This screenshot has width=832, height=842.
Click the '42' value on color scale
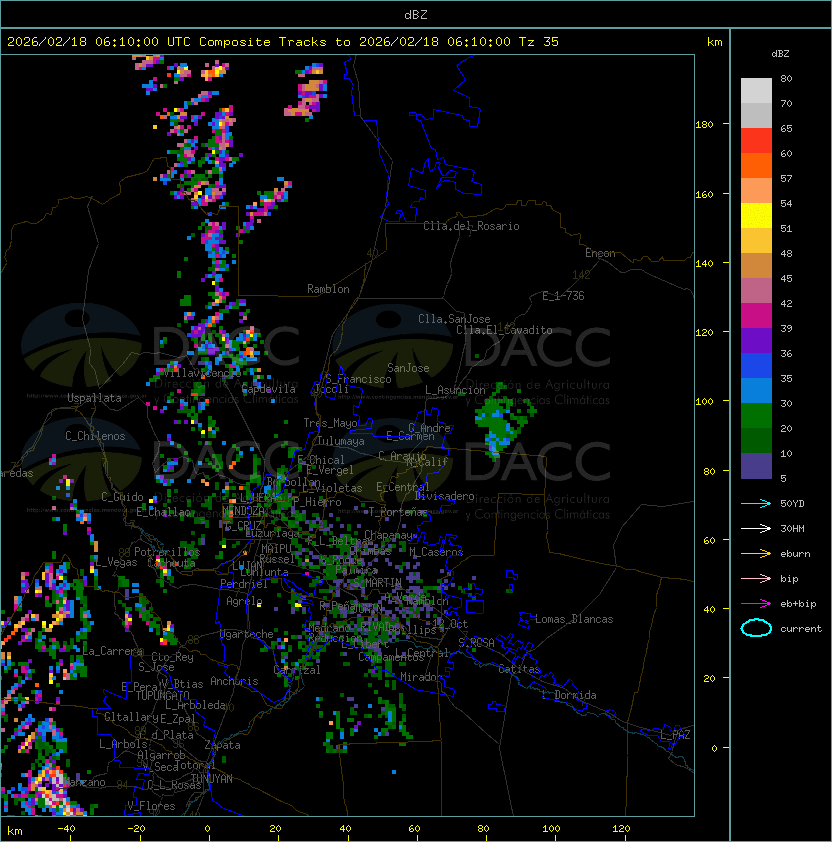pos(786,303)
